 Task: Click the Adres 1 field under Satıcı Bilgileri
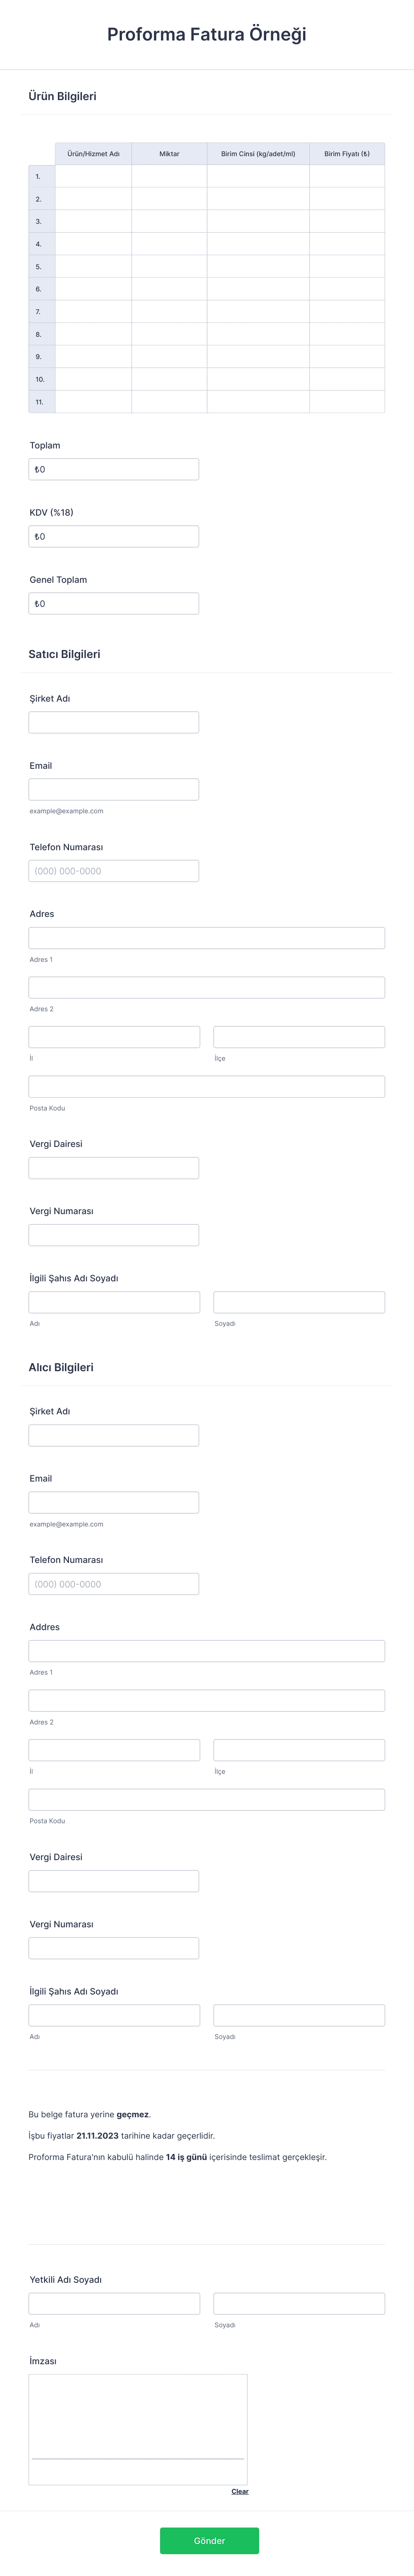(x=207, y=937)
